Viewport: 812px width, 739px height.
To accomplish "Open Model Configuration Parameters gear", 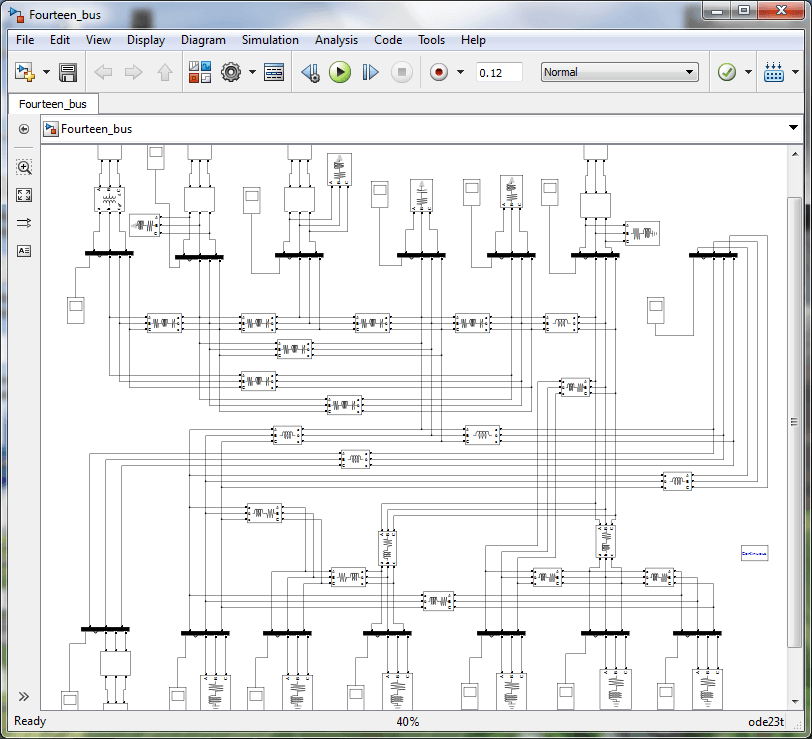I will pyautogui.click(x=231, y=72).
